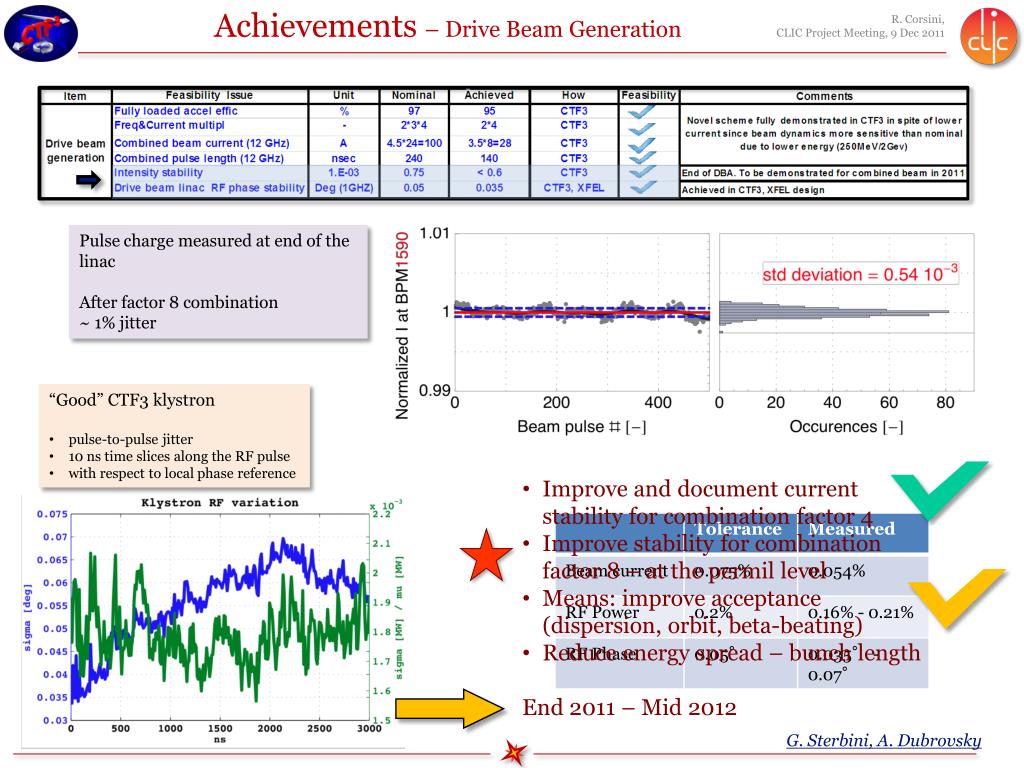This screenshot has height=768, width=1024.
Task: Click the 'Beam pulse # [–]' axis label
Action: click(x=581, y=427)
